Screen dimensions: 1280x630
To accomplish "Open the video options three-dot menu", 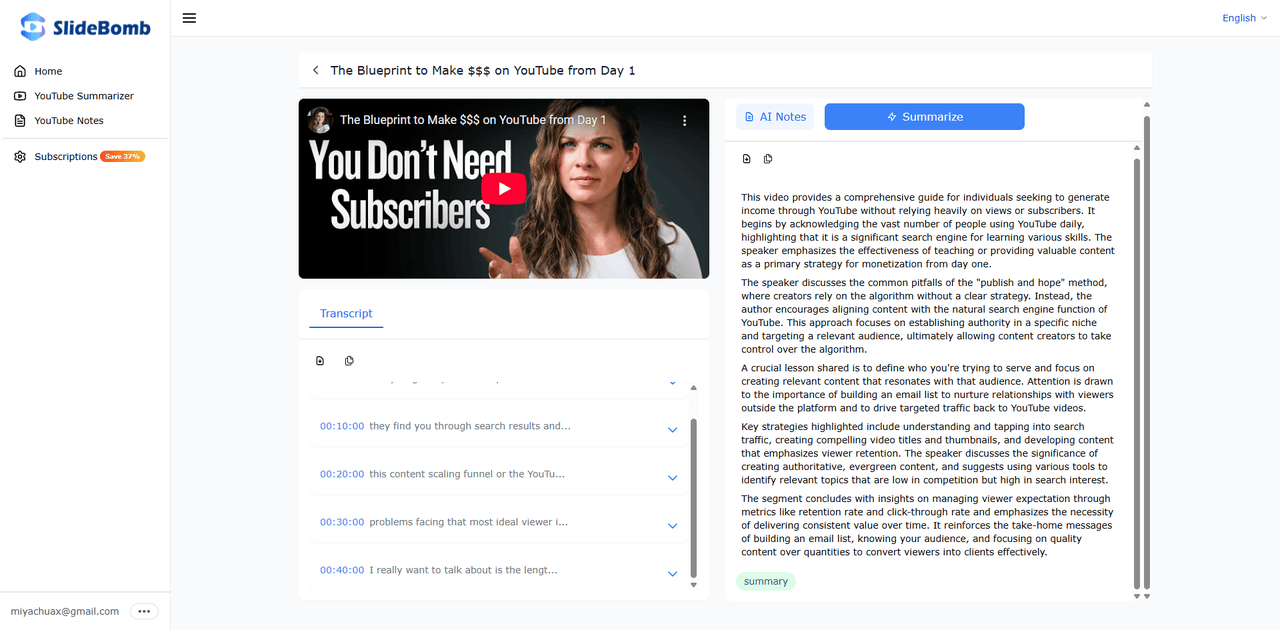I will (x=684, y=119).
